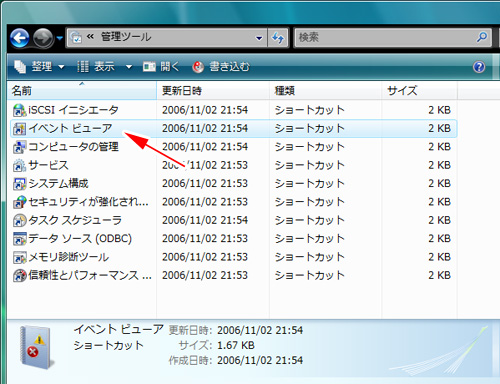Click the 開く toolbar button
500x384 pixels.
pyautogui.click(x=161, y=67)
